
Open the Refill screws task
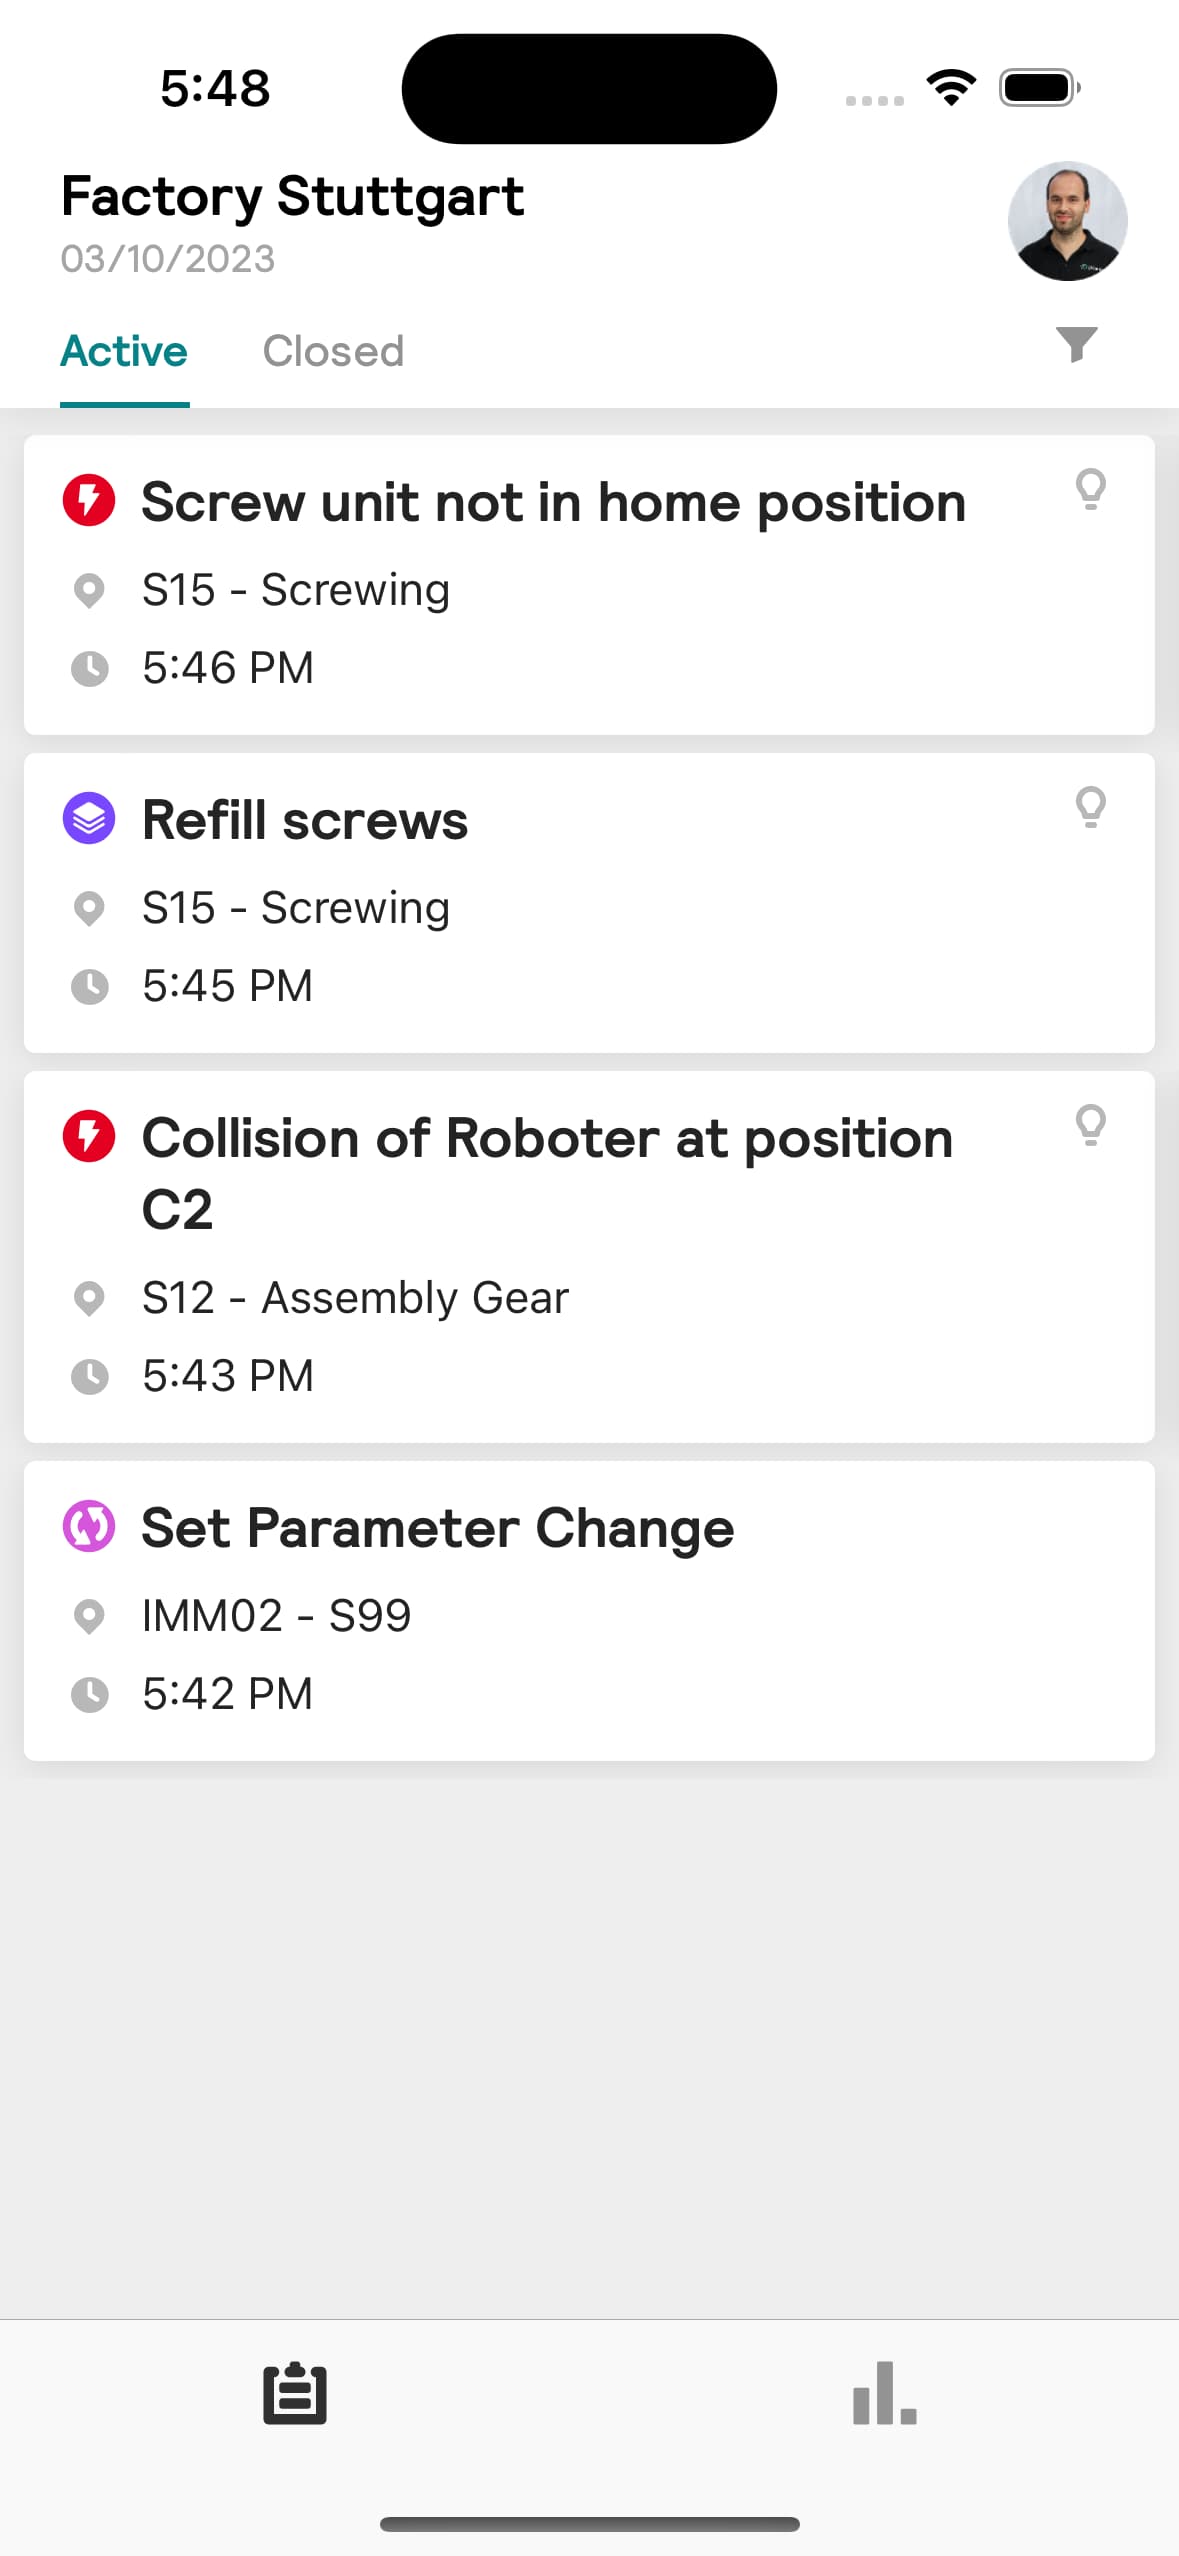tap(589, 903)
